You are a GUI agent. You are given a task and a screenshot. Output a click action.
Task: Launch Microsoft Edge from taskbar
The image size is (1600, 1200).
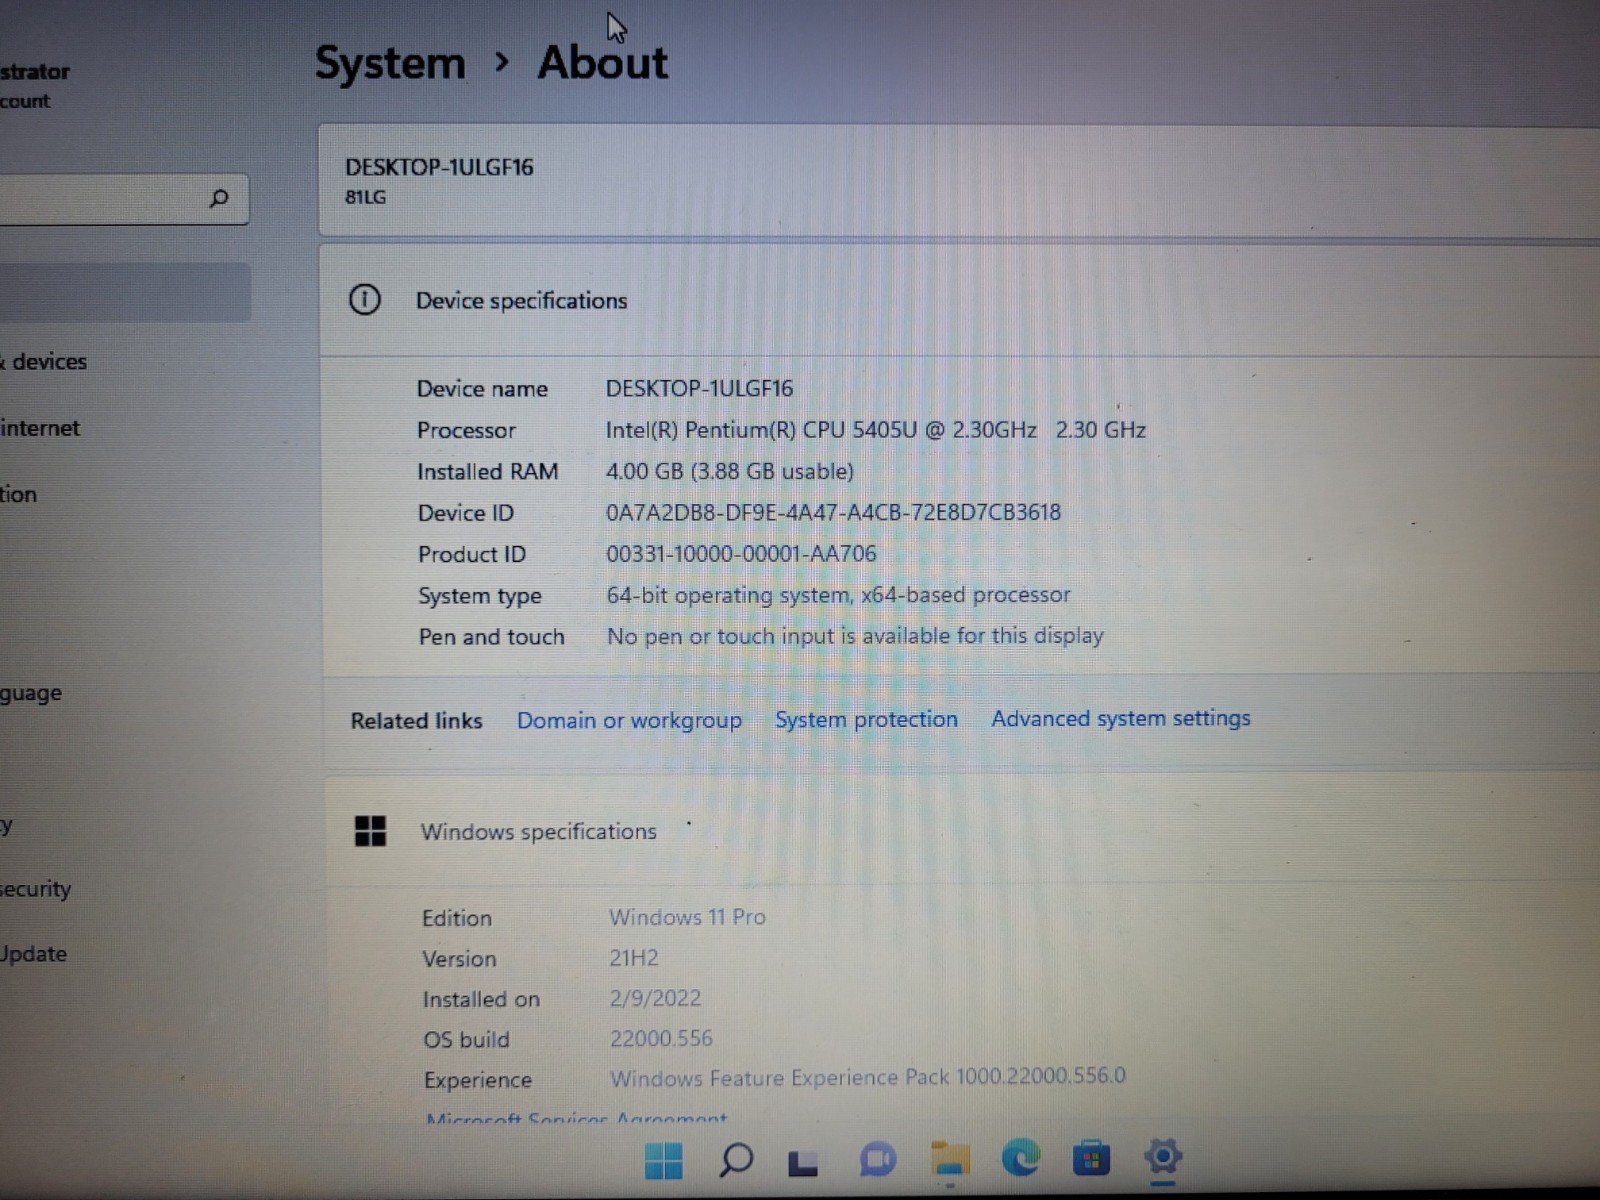1020,1157
